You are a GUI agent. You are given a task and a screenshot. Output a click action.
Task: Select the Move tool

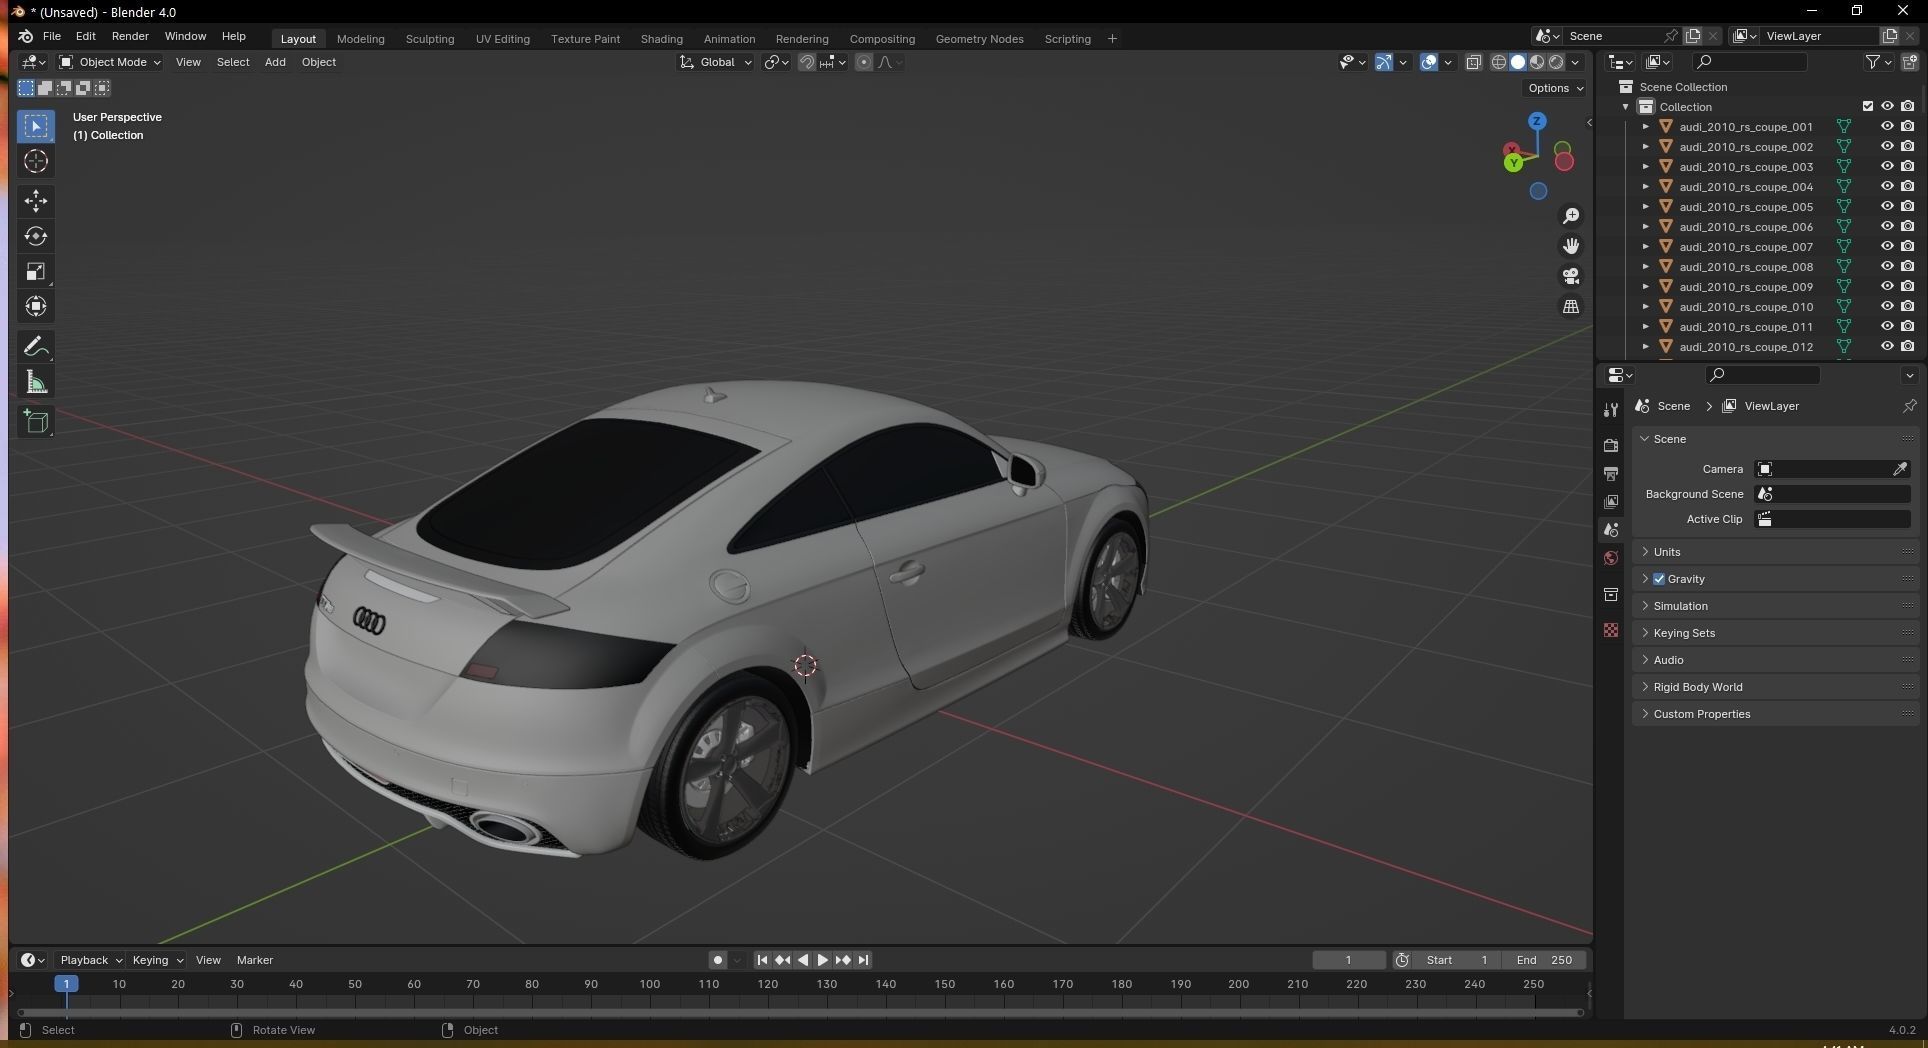[x=36, y=201]
